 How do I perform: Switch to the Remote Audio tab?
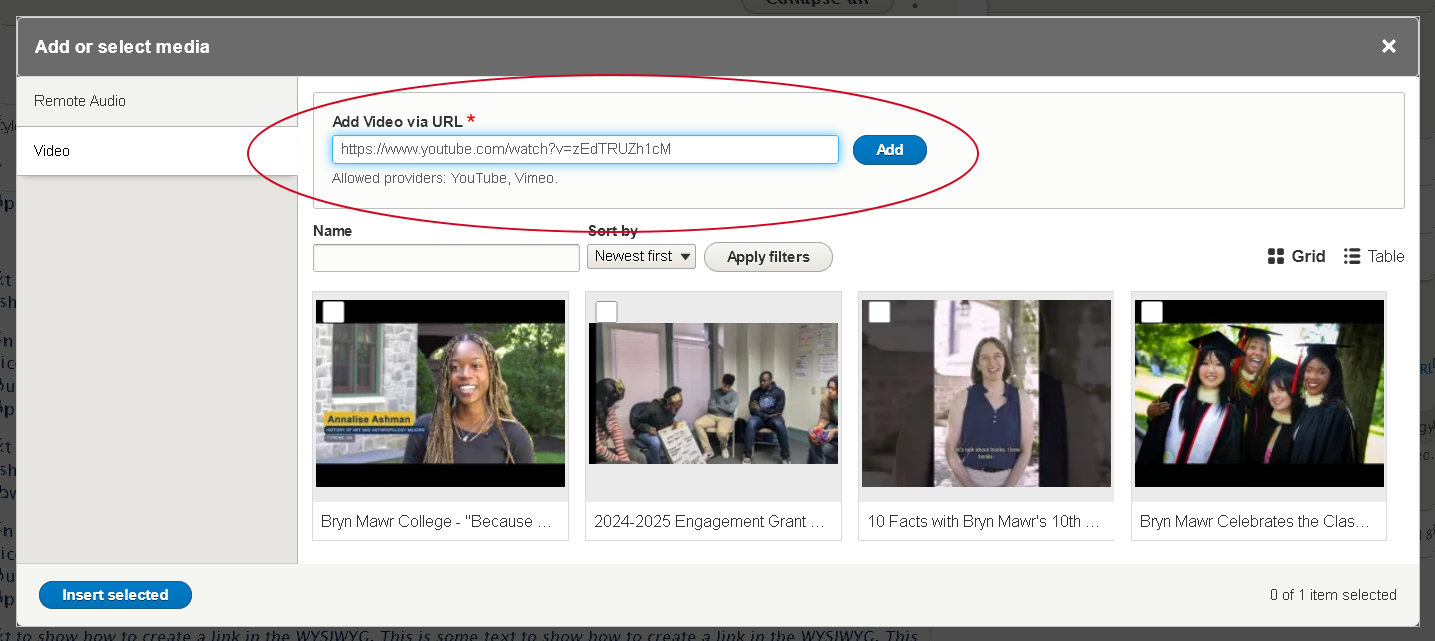(157, 101)
